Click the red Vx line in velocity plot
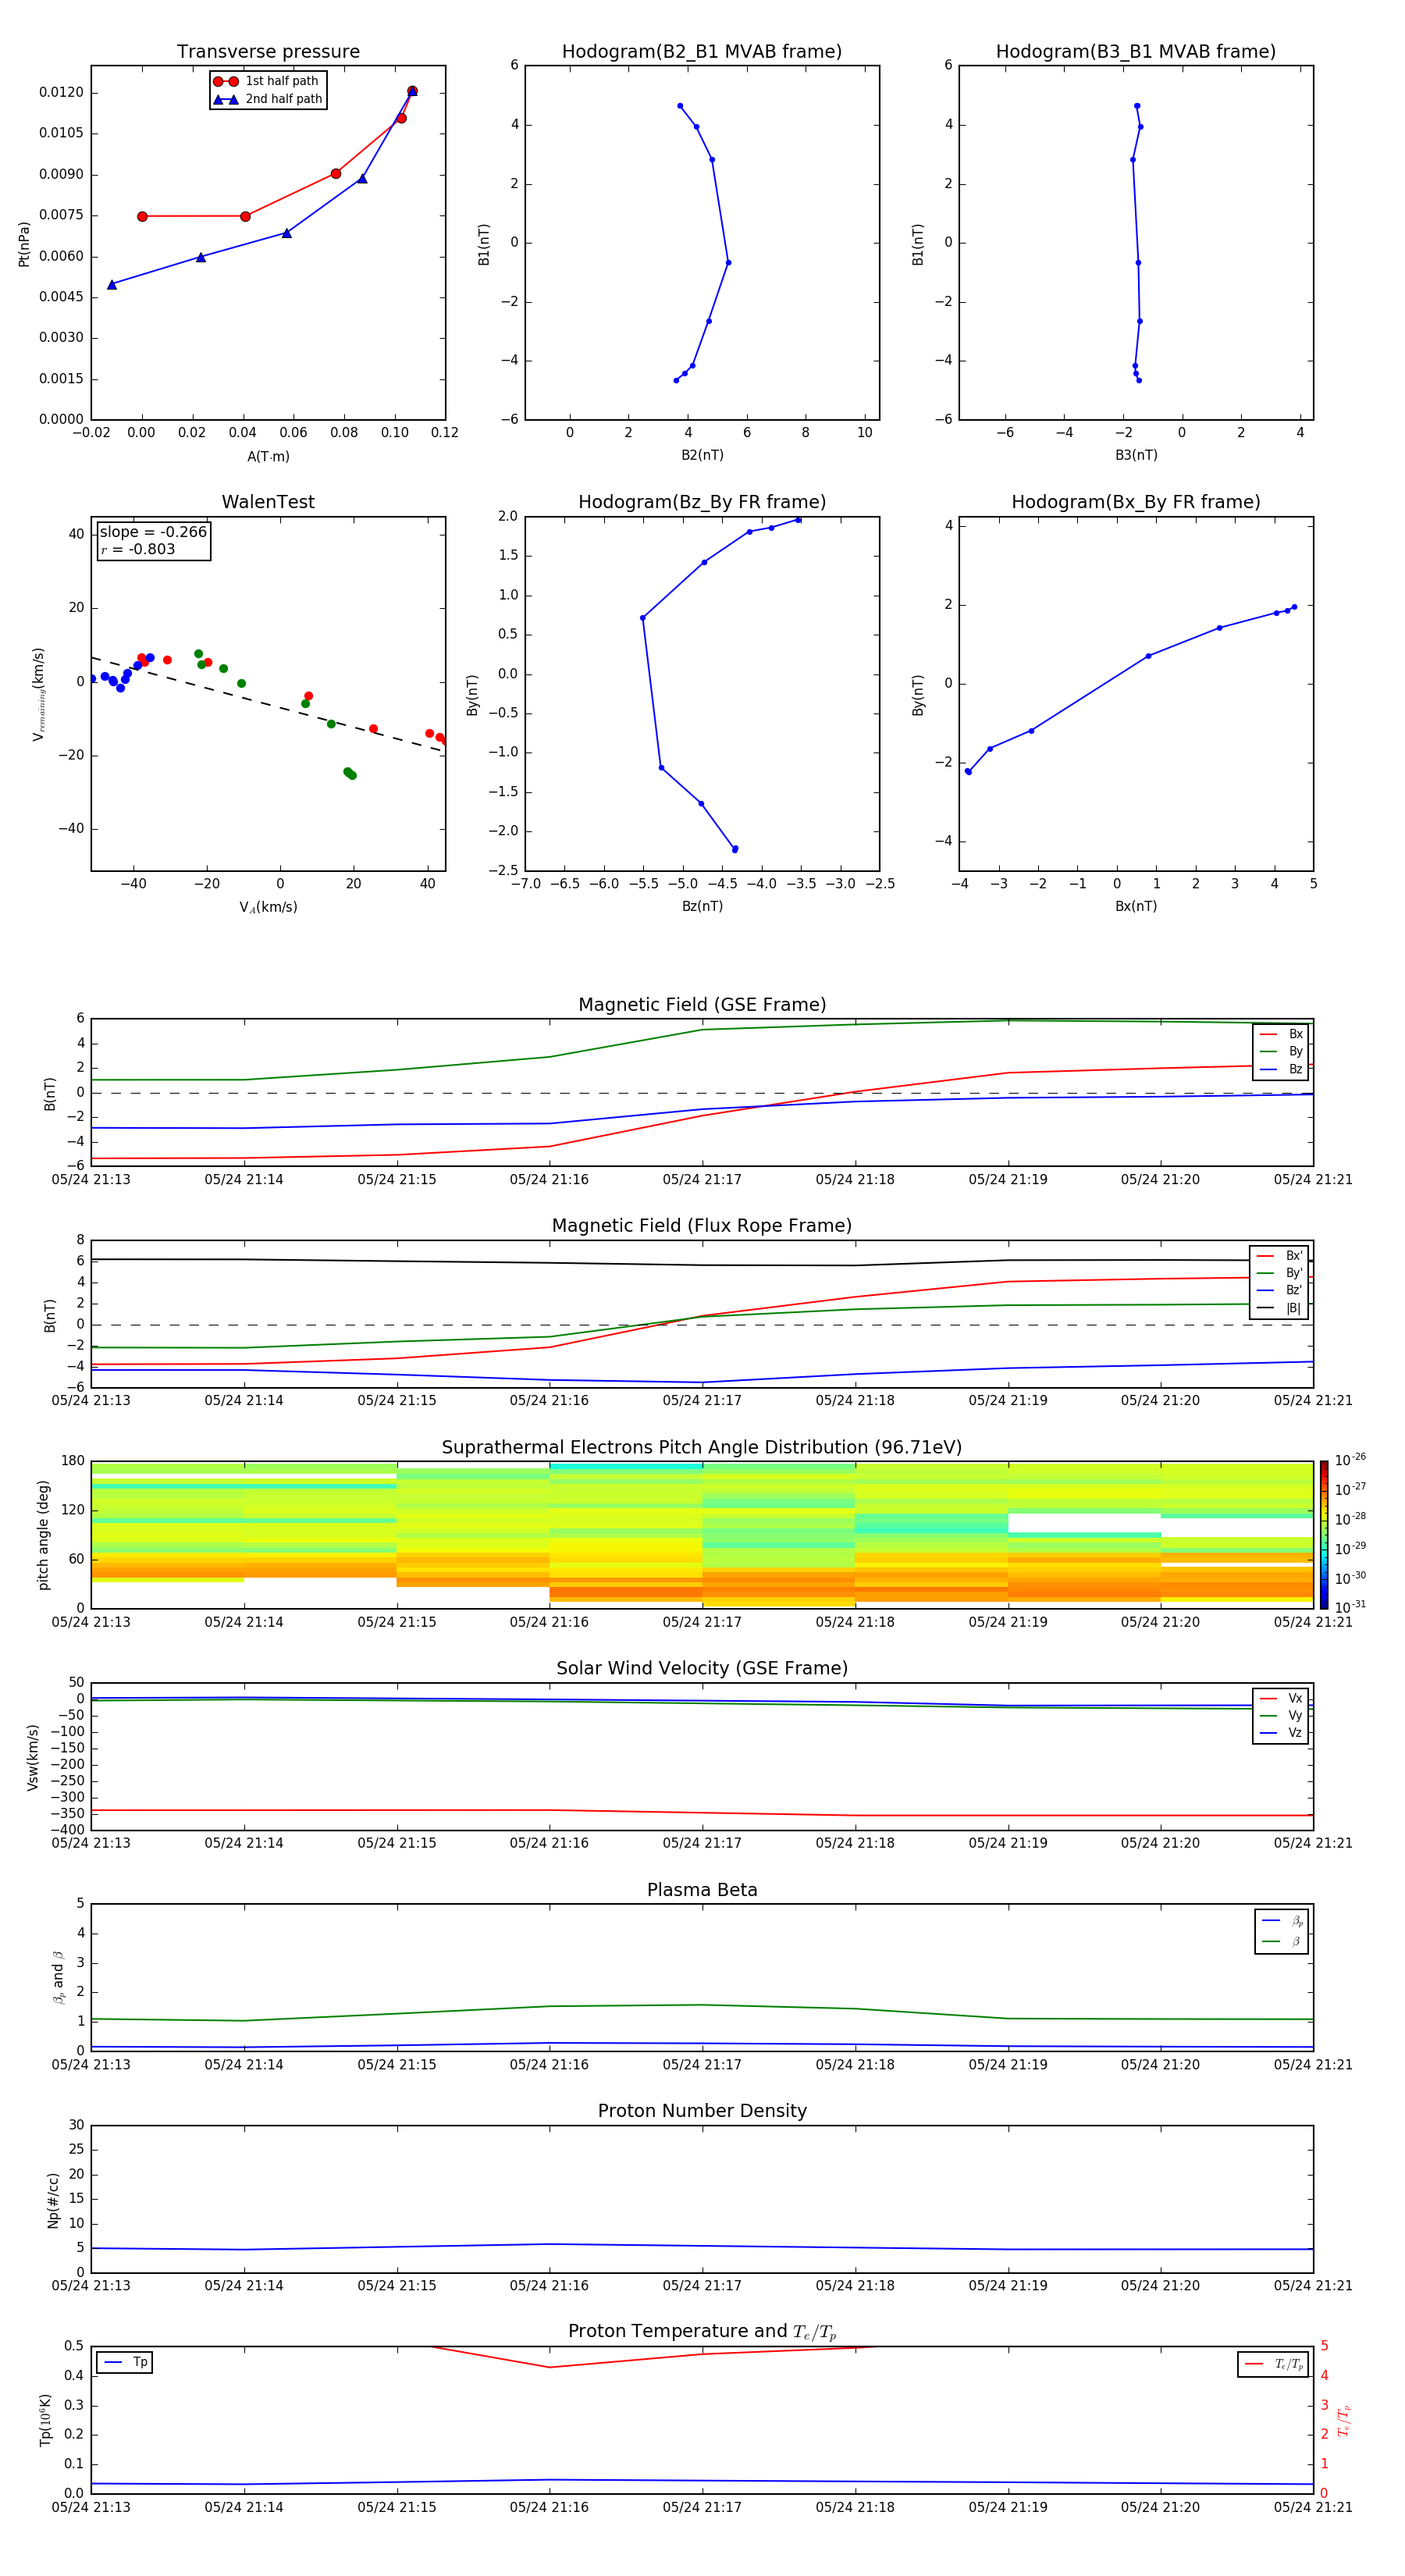This screenshot has width=1405, height=2576. (x=702, y=1813)
